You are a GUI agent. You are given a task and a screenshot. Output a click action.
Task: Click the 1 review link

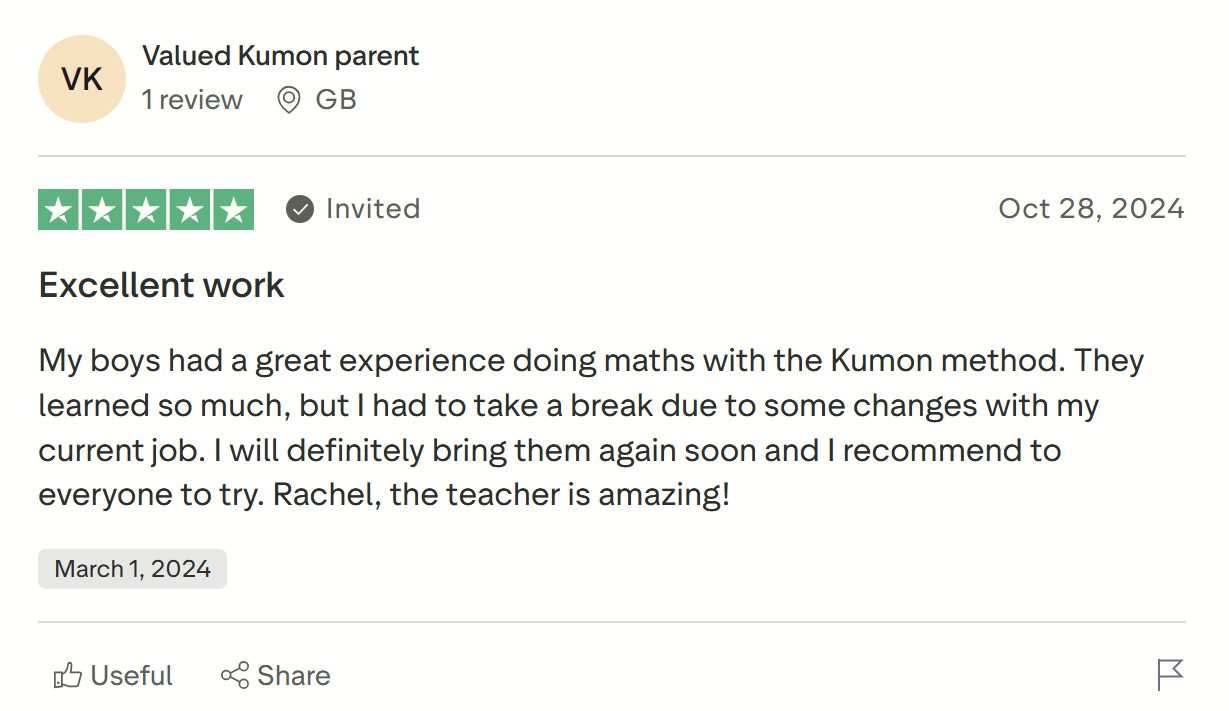(192, 100)
